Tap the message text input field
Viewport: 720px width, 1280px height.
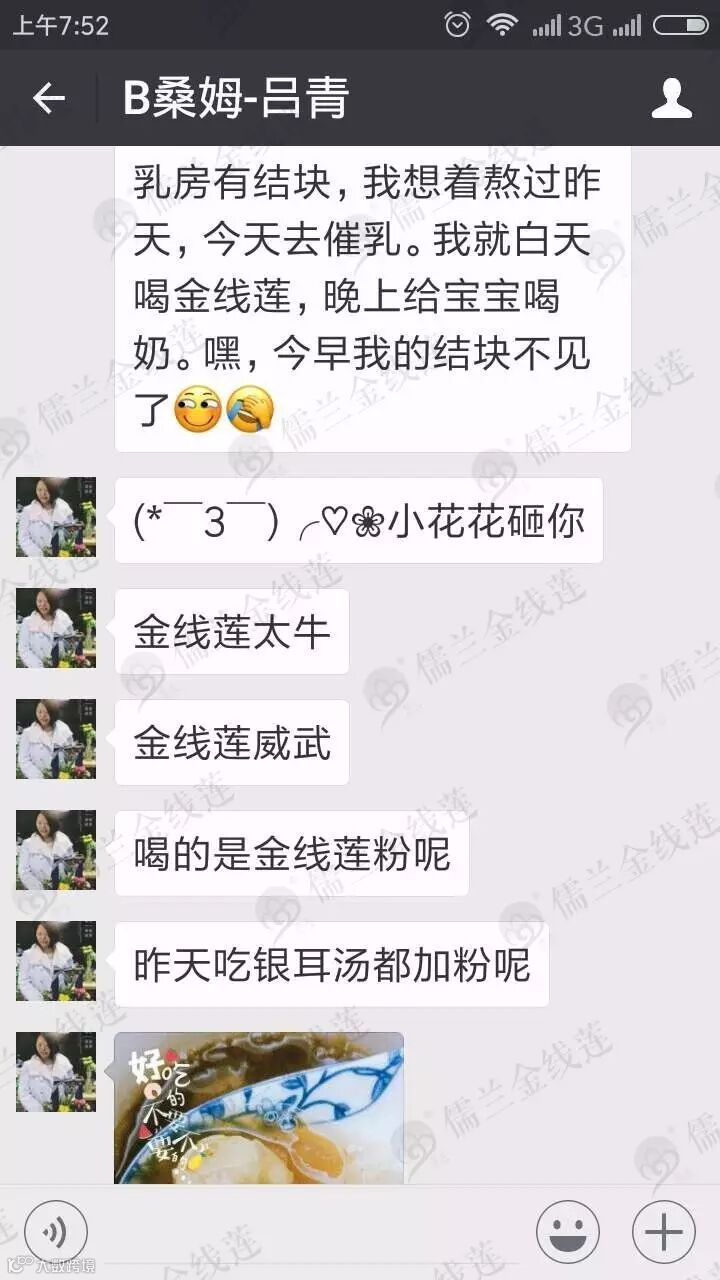click(x=312, y=1231)
